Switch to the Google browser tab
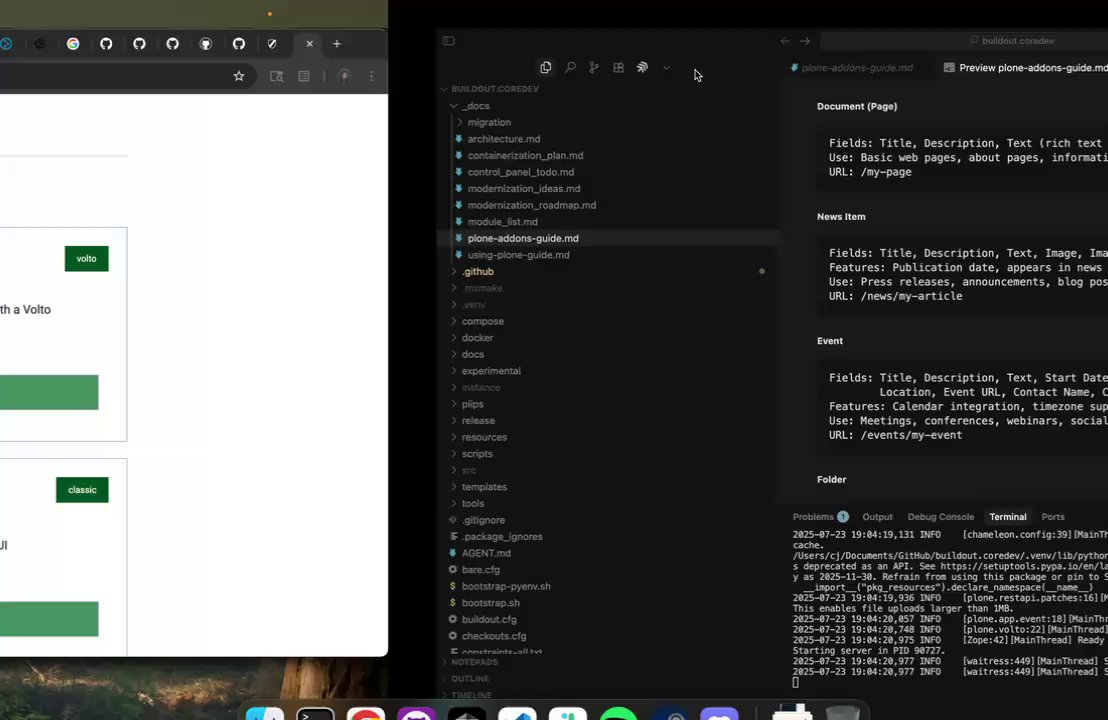The image size is (1108, 720). [73, 44]
